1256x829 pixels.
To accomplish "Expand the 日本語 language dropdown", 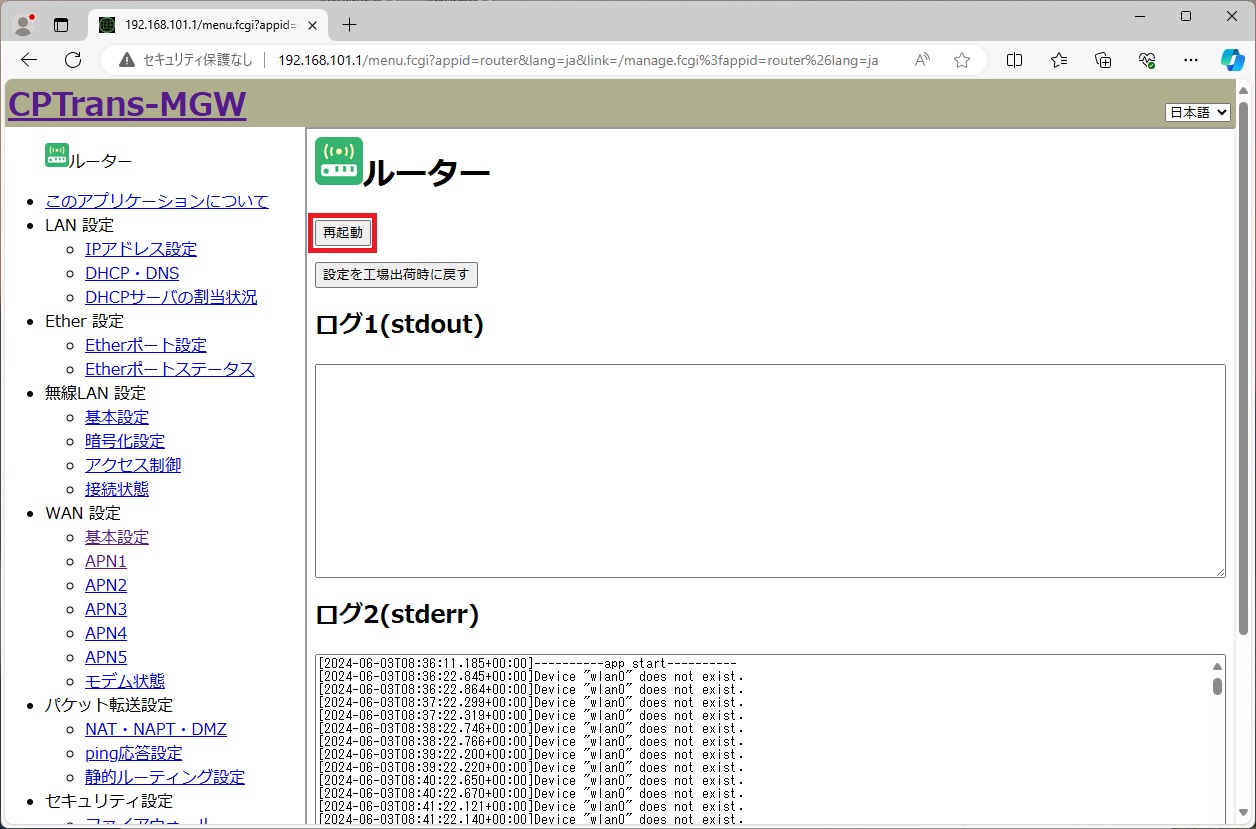I will coord(1197,112).
